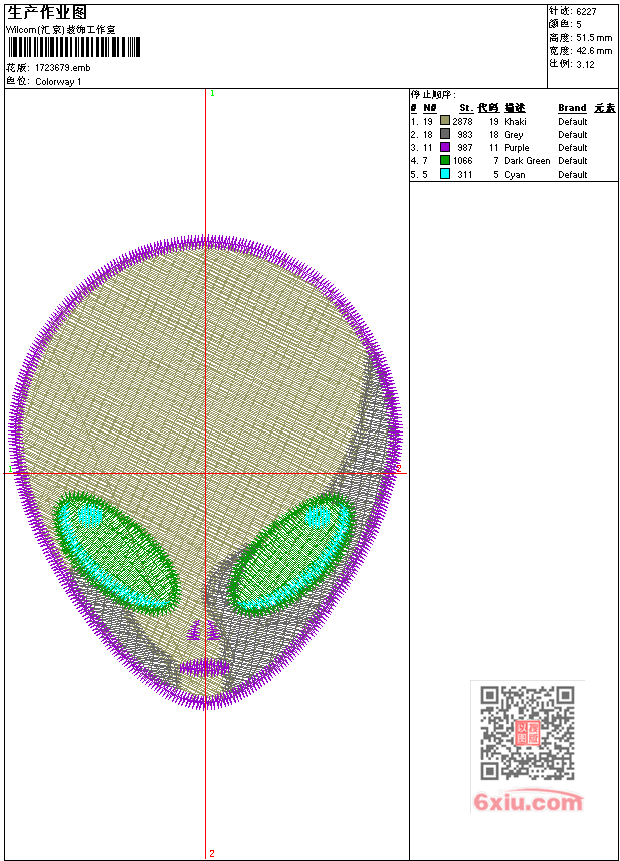Click the red logo inside QR code
Viewport: 620px width, 861px height.
coord(527,733)
